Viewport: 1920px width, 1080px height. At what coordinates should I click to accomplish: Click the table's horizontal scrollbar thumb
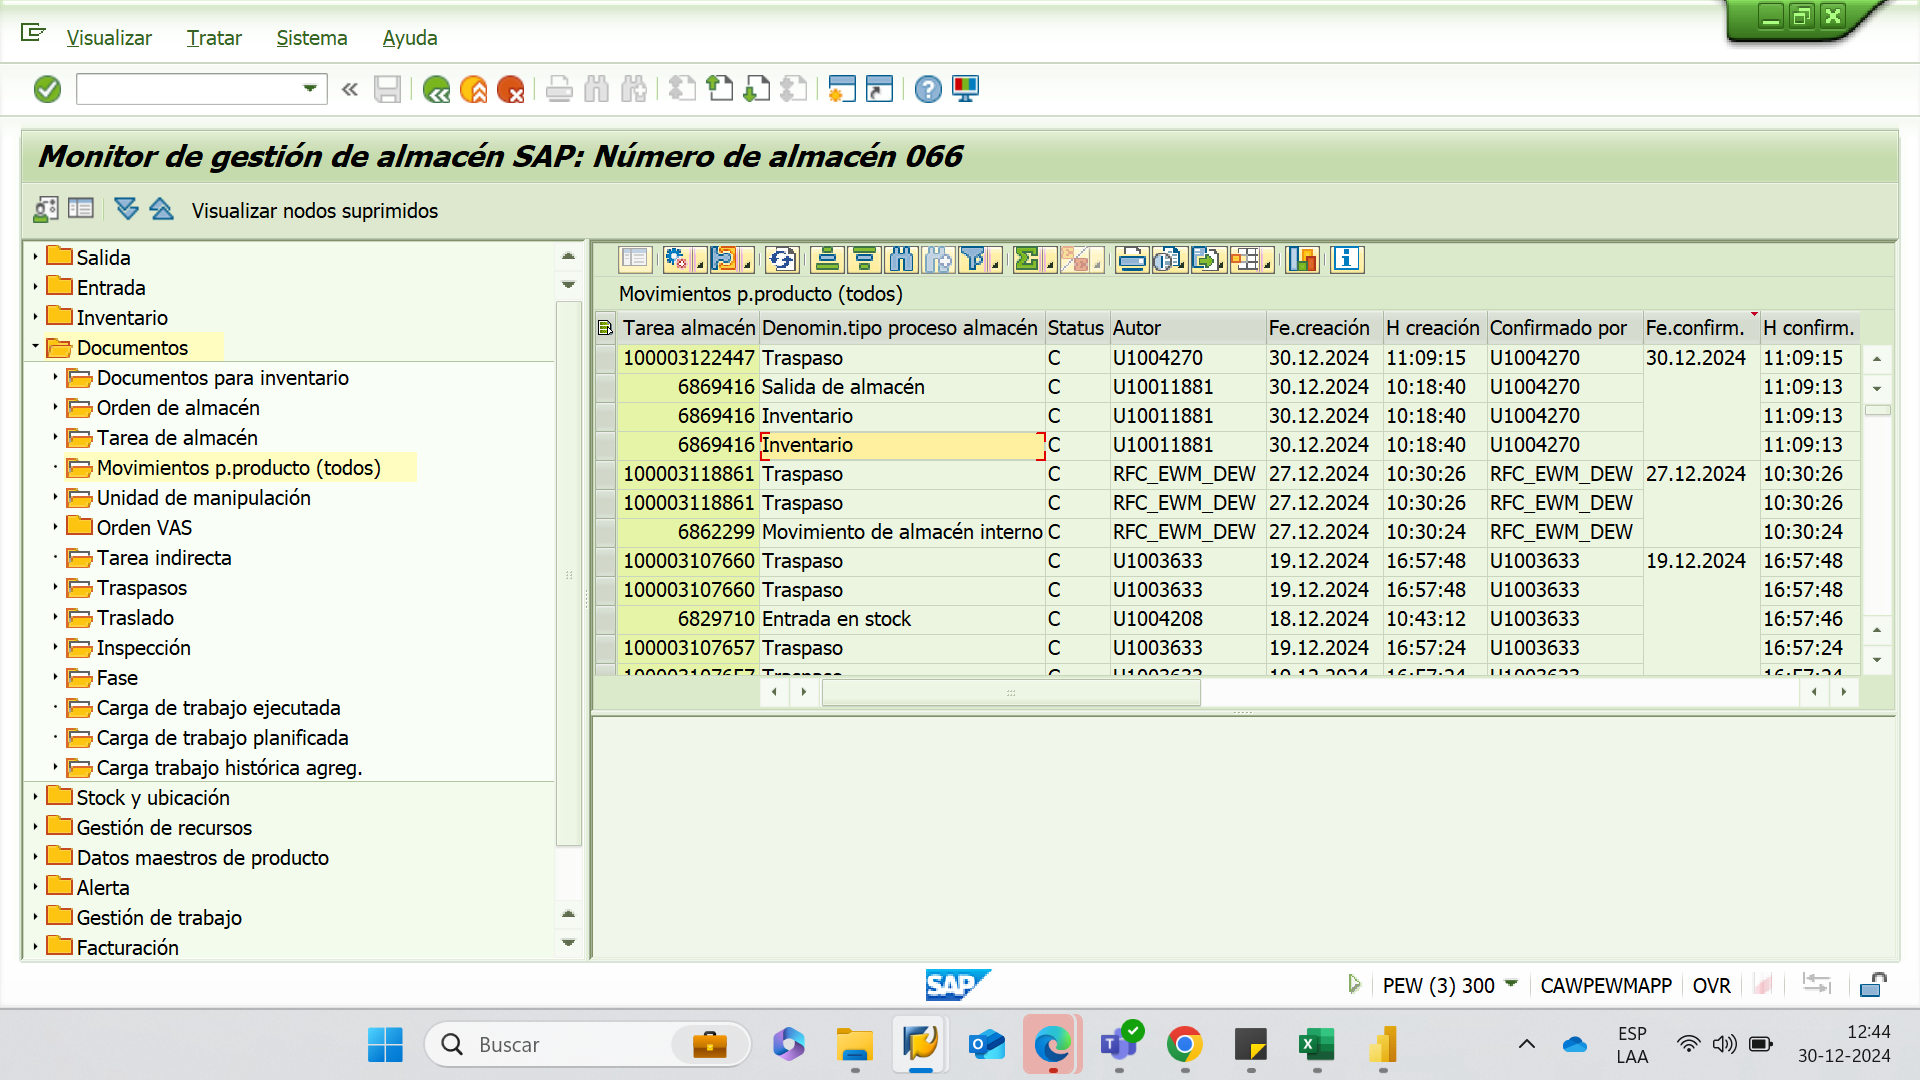(x=1011, y=692)
